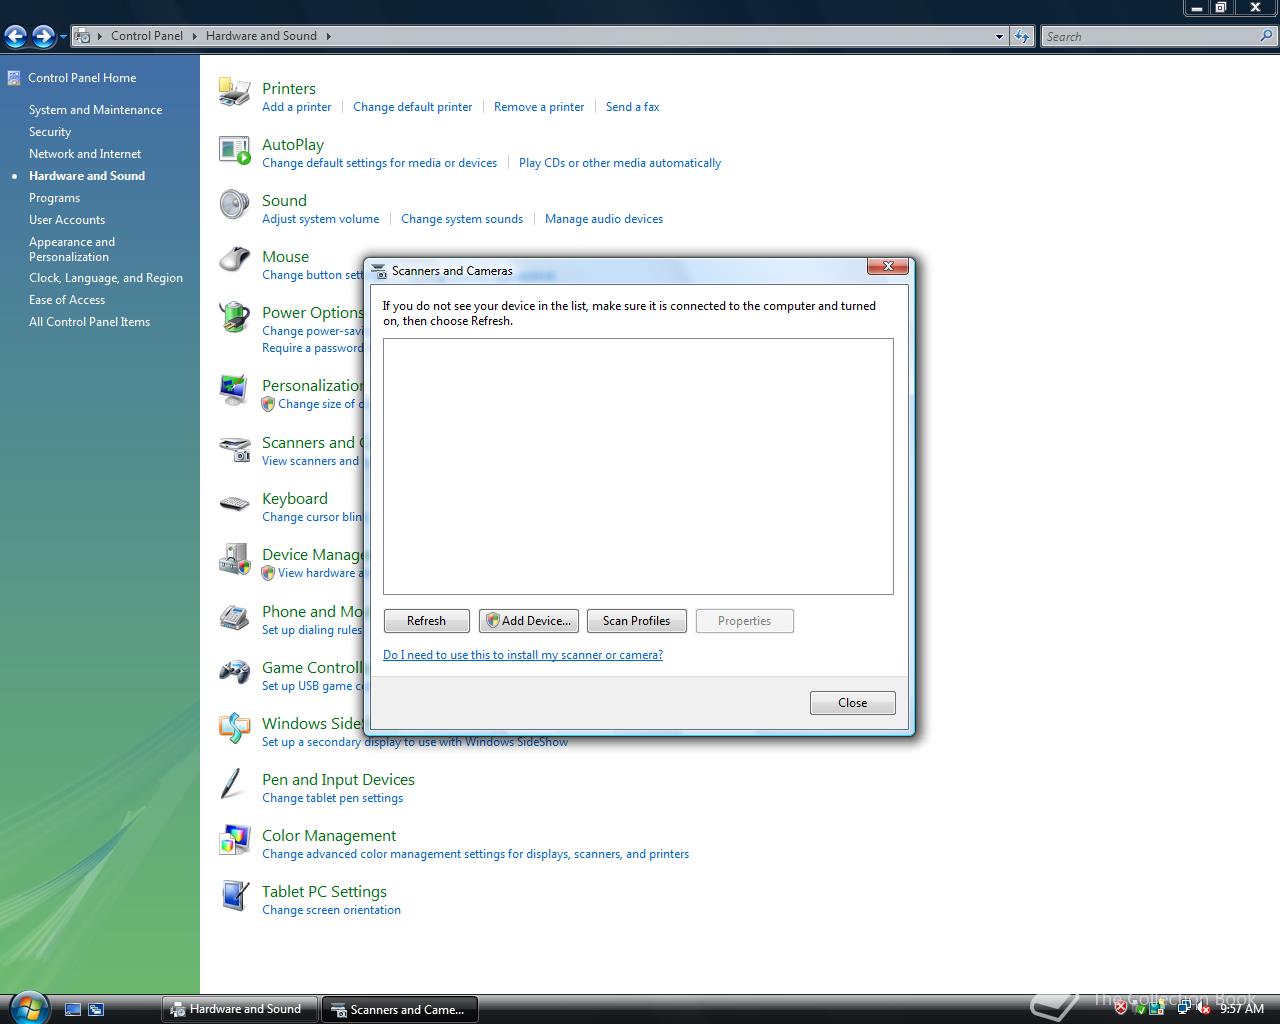
Task: Click Adjust system volume link
Action: click(320, 219)
